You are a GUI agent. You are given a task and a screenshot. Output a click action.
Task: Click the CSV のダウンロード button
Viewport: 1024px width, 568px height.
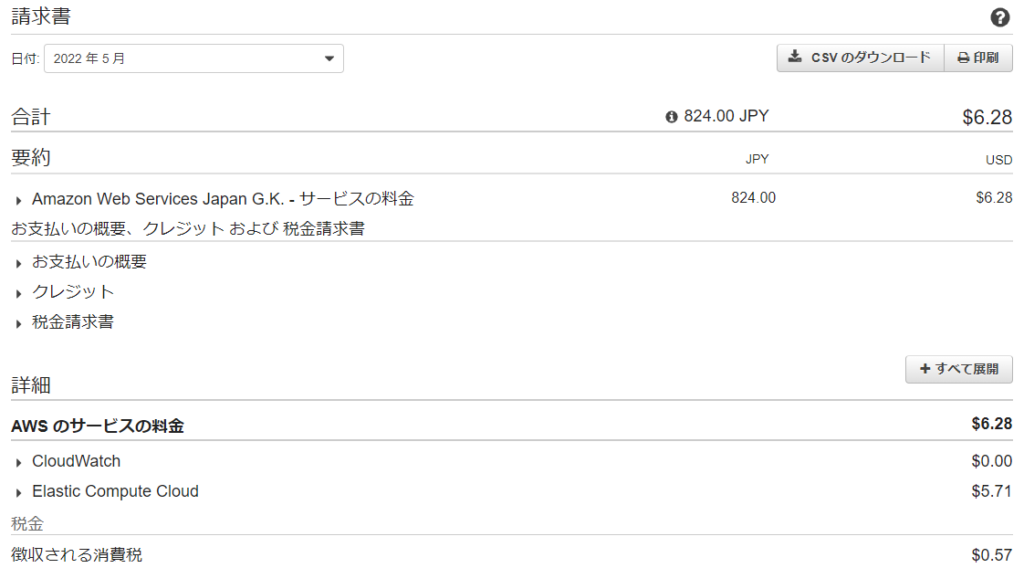pos(860,58)
